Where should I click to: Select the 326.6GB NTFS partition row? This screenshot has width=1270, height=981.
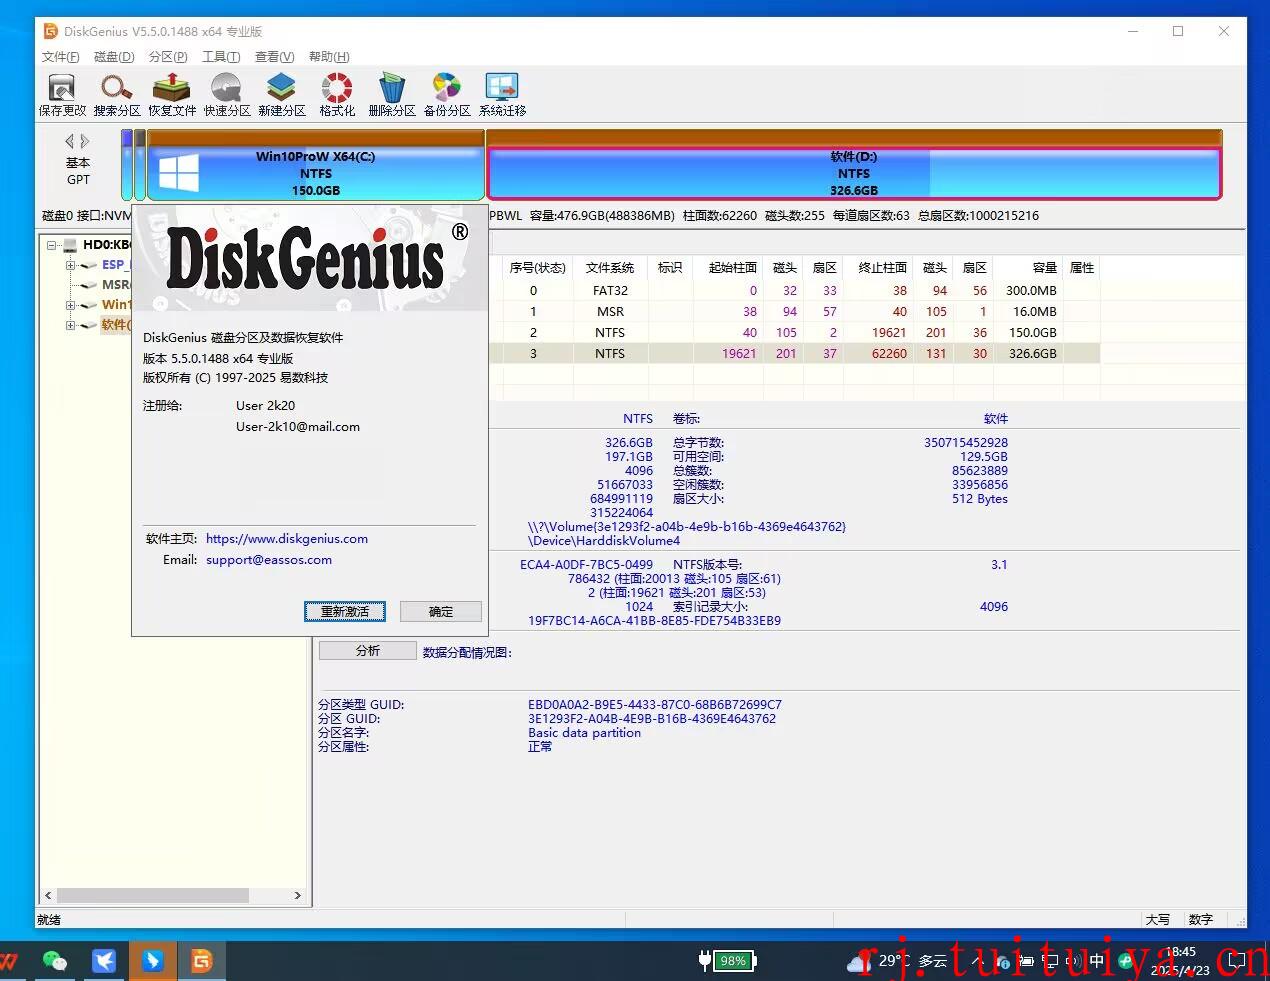point(795,354)
